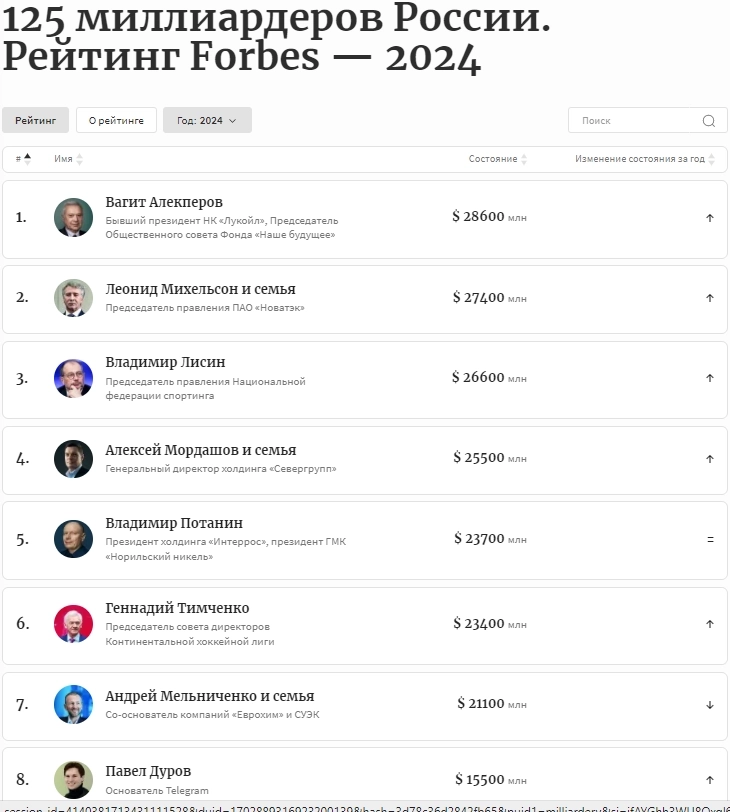
Task: Open the Год: 2024 dropdown
Action: pyautogui.click(x=207, y=120)
